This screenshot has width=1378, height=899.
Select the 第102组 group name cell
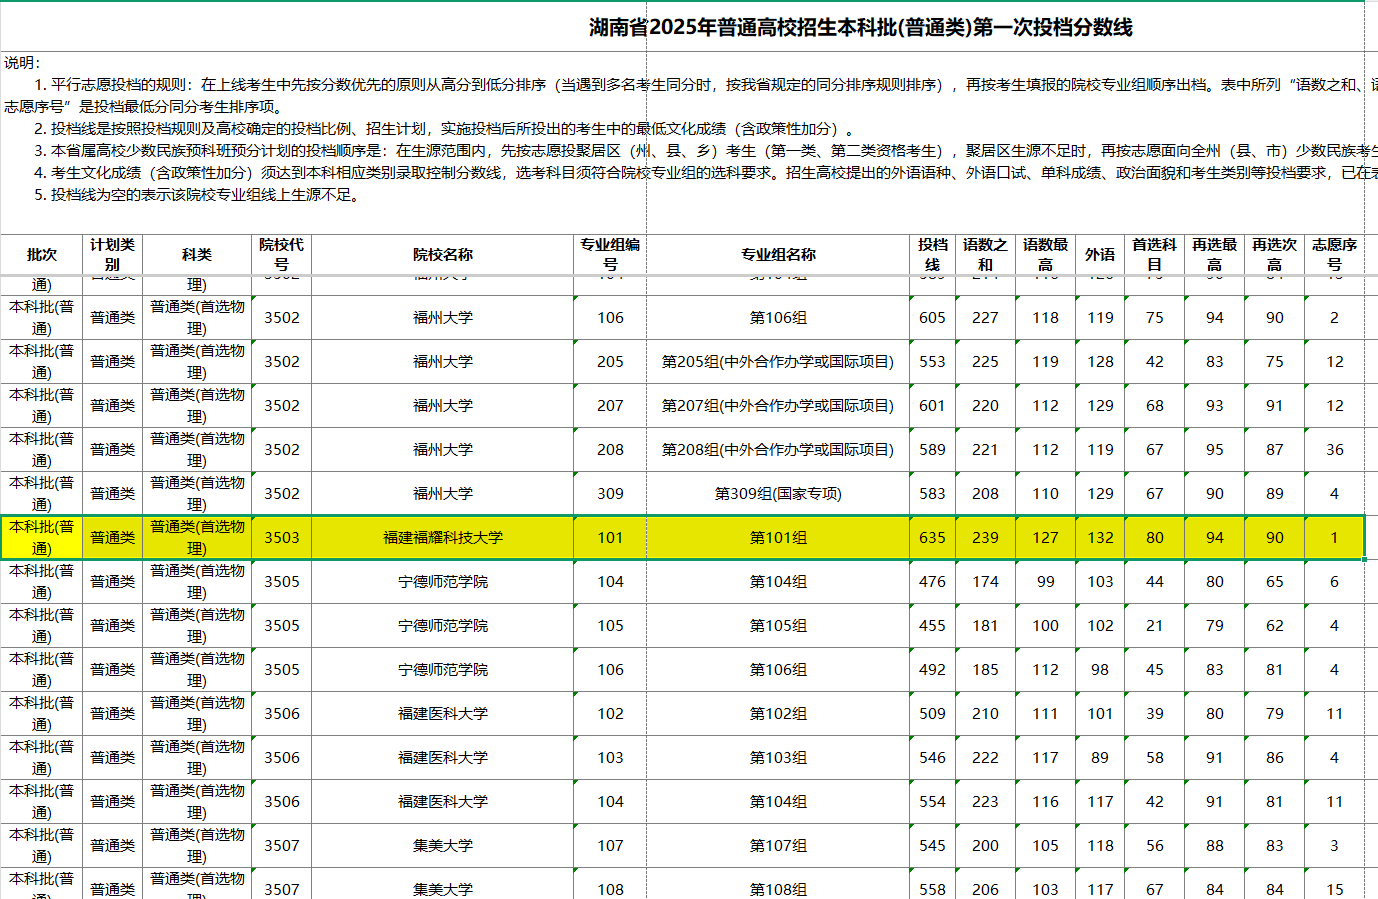[x=778, y=714]
